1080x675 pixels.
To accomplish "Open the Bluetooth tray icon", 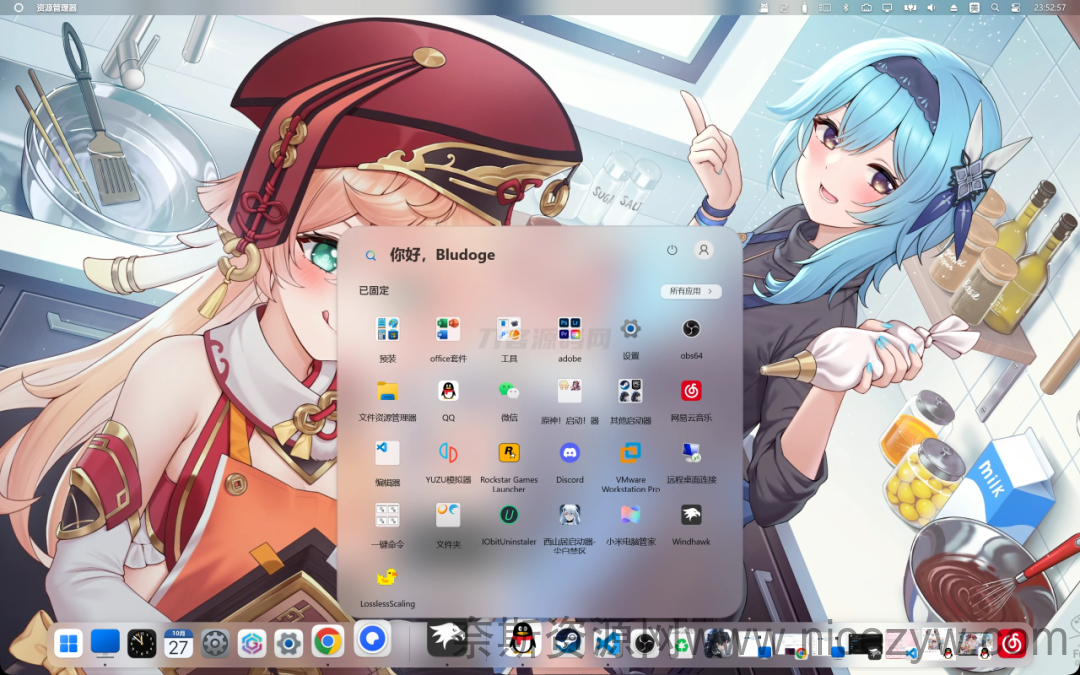I will coord(847,8).
